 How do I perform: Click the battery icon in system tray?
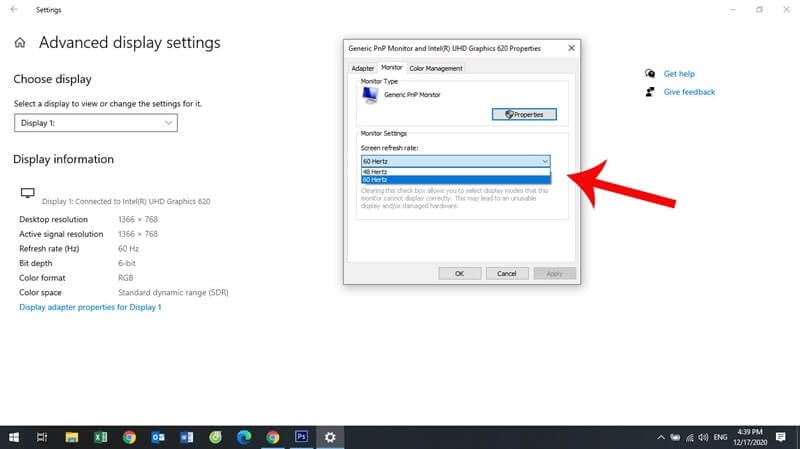tap(675, 437)
